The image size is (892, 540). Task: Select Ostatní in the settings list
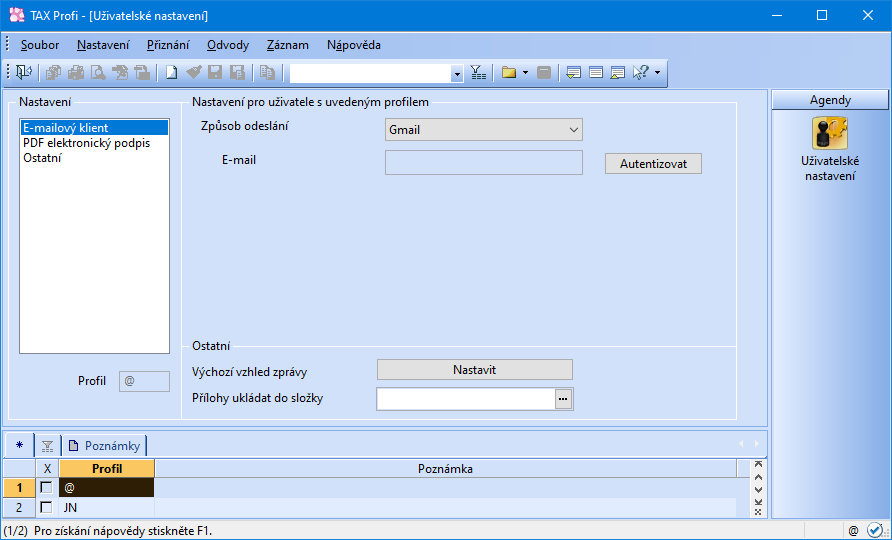click(x=94, y=158)
